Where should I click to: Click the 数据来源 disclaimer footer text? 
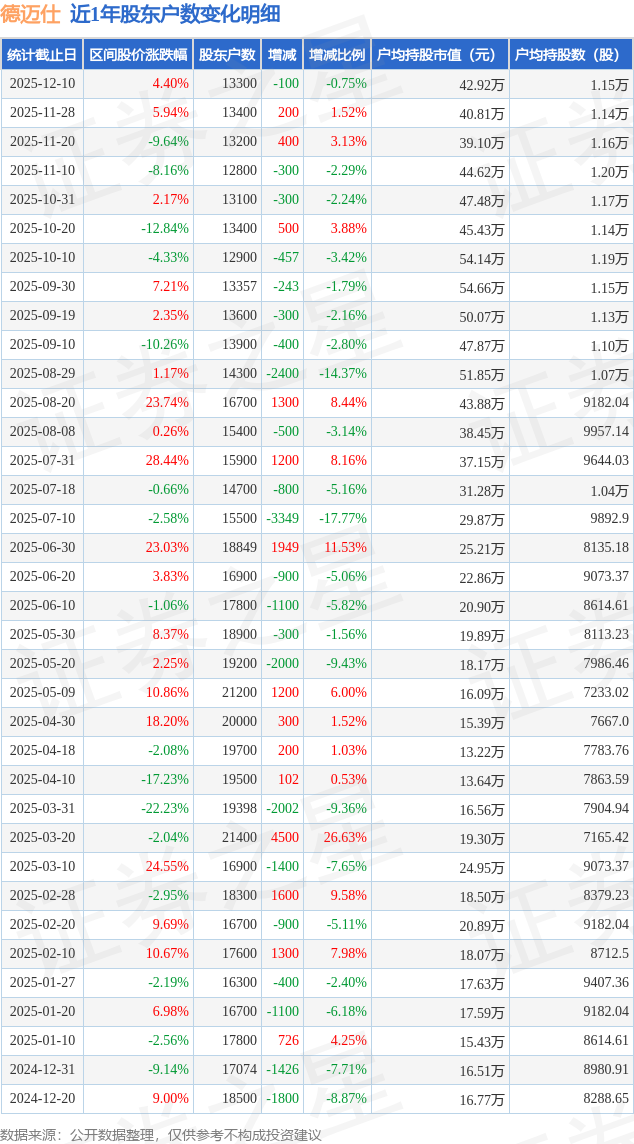pos(161,1134)
